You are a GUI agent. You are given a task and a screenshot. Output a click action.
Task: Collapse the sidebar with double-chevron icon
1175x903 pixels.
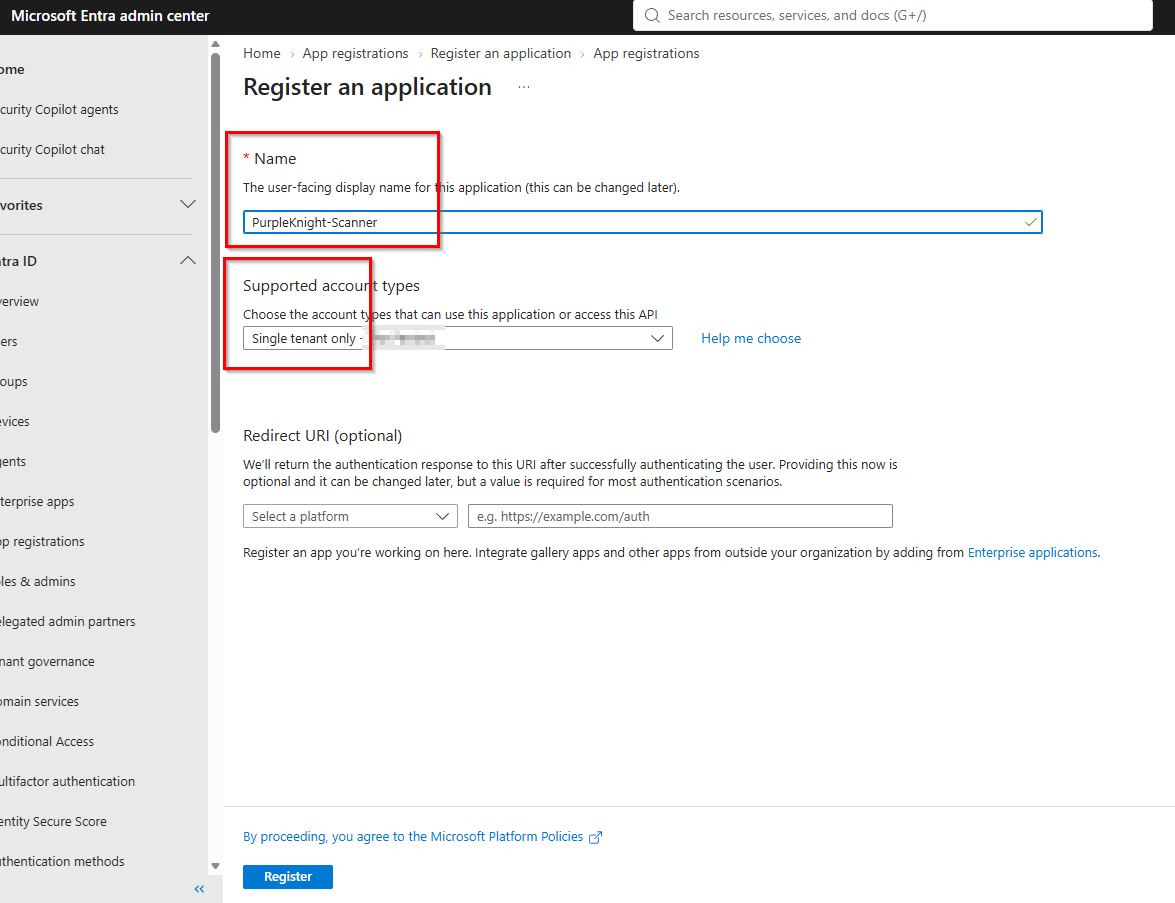[199, 889]
